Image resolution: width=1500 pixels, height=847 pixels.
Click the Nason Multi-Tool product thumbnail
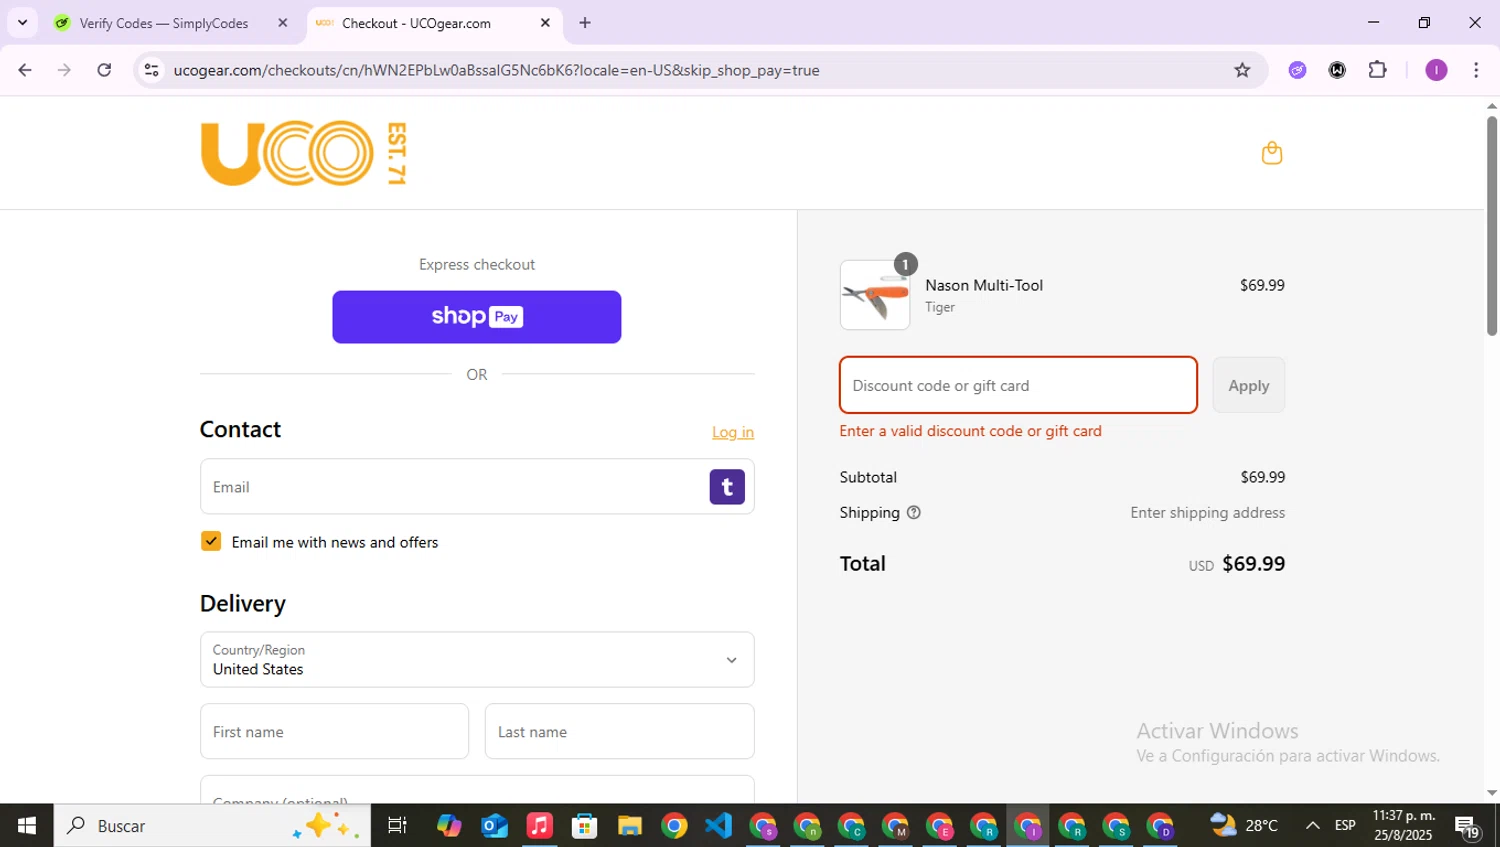(875, 295)
